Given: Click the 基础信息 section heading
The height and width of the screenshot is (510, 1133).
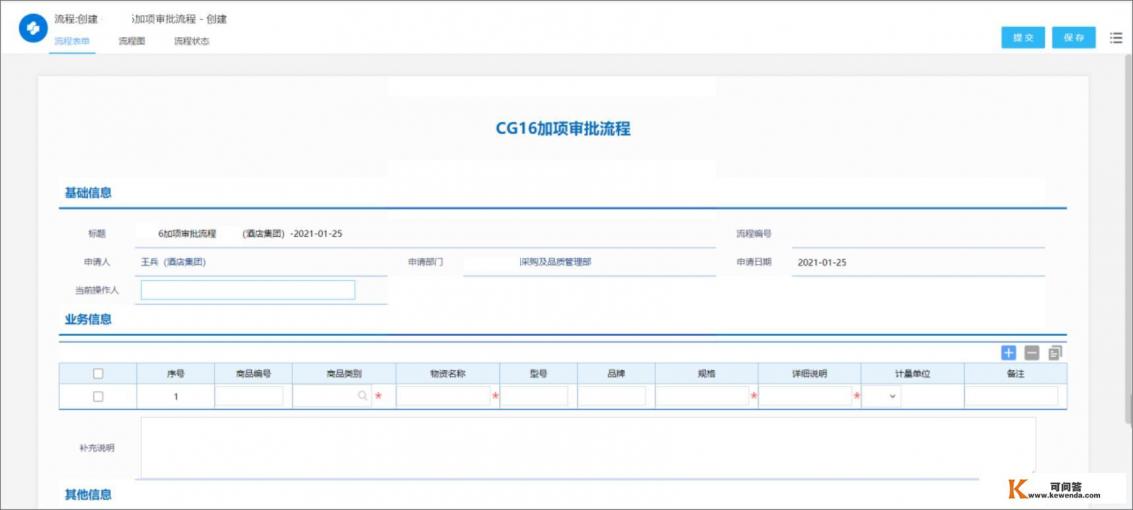Looking at the screenshot, I should point(88,193).
